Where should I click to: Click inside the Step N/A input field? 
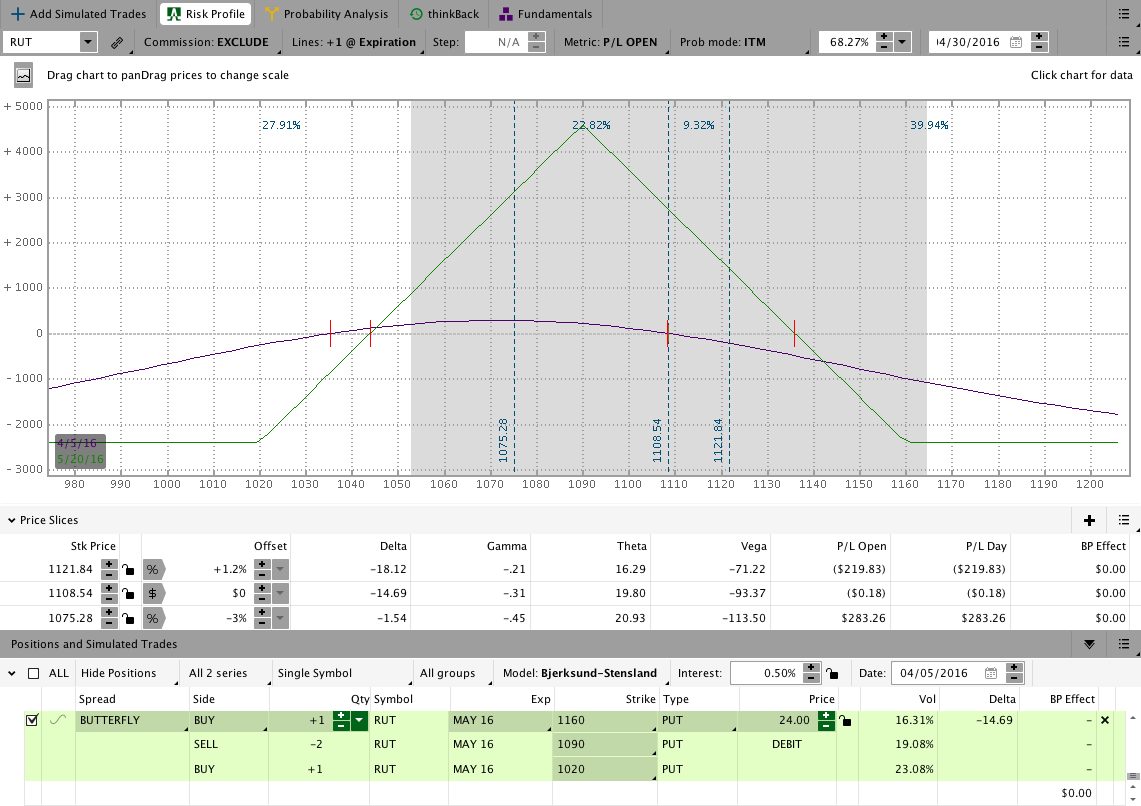[x=495, y=42]
